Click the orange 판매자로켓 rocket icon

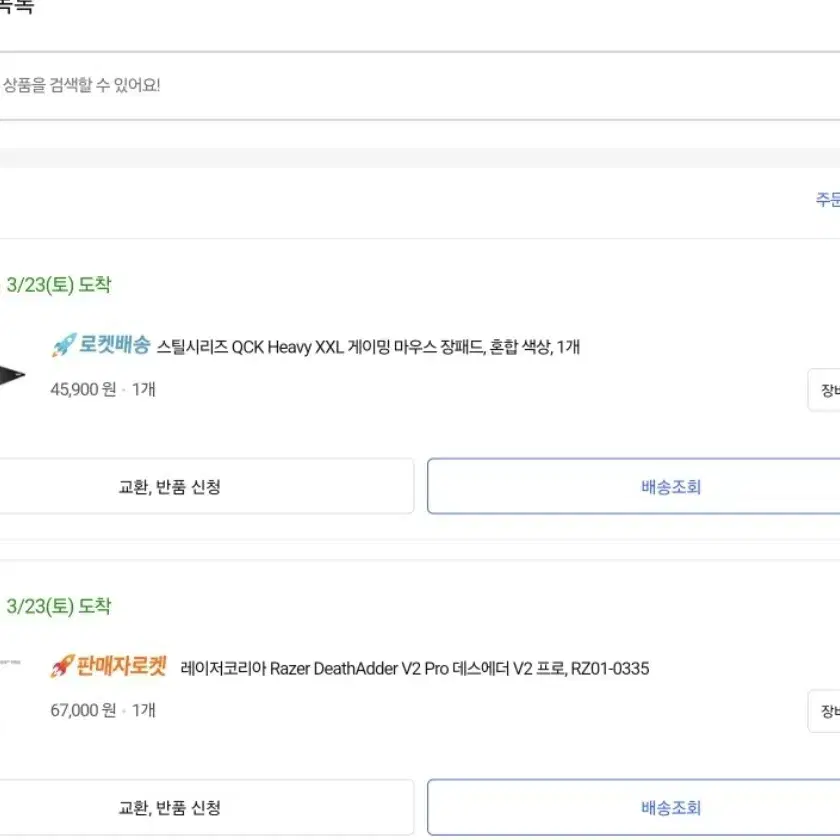pos(62,666)
